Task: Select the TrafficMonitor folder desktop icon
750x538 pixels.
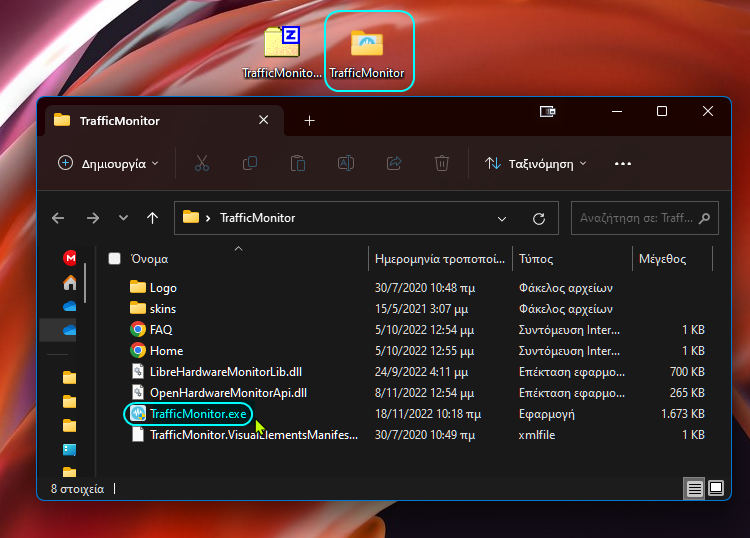Action: pos(367,52)
